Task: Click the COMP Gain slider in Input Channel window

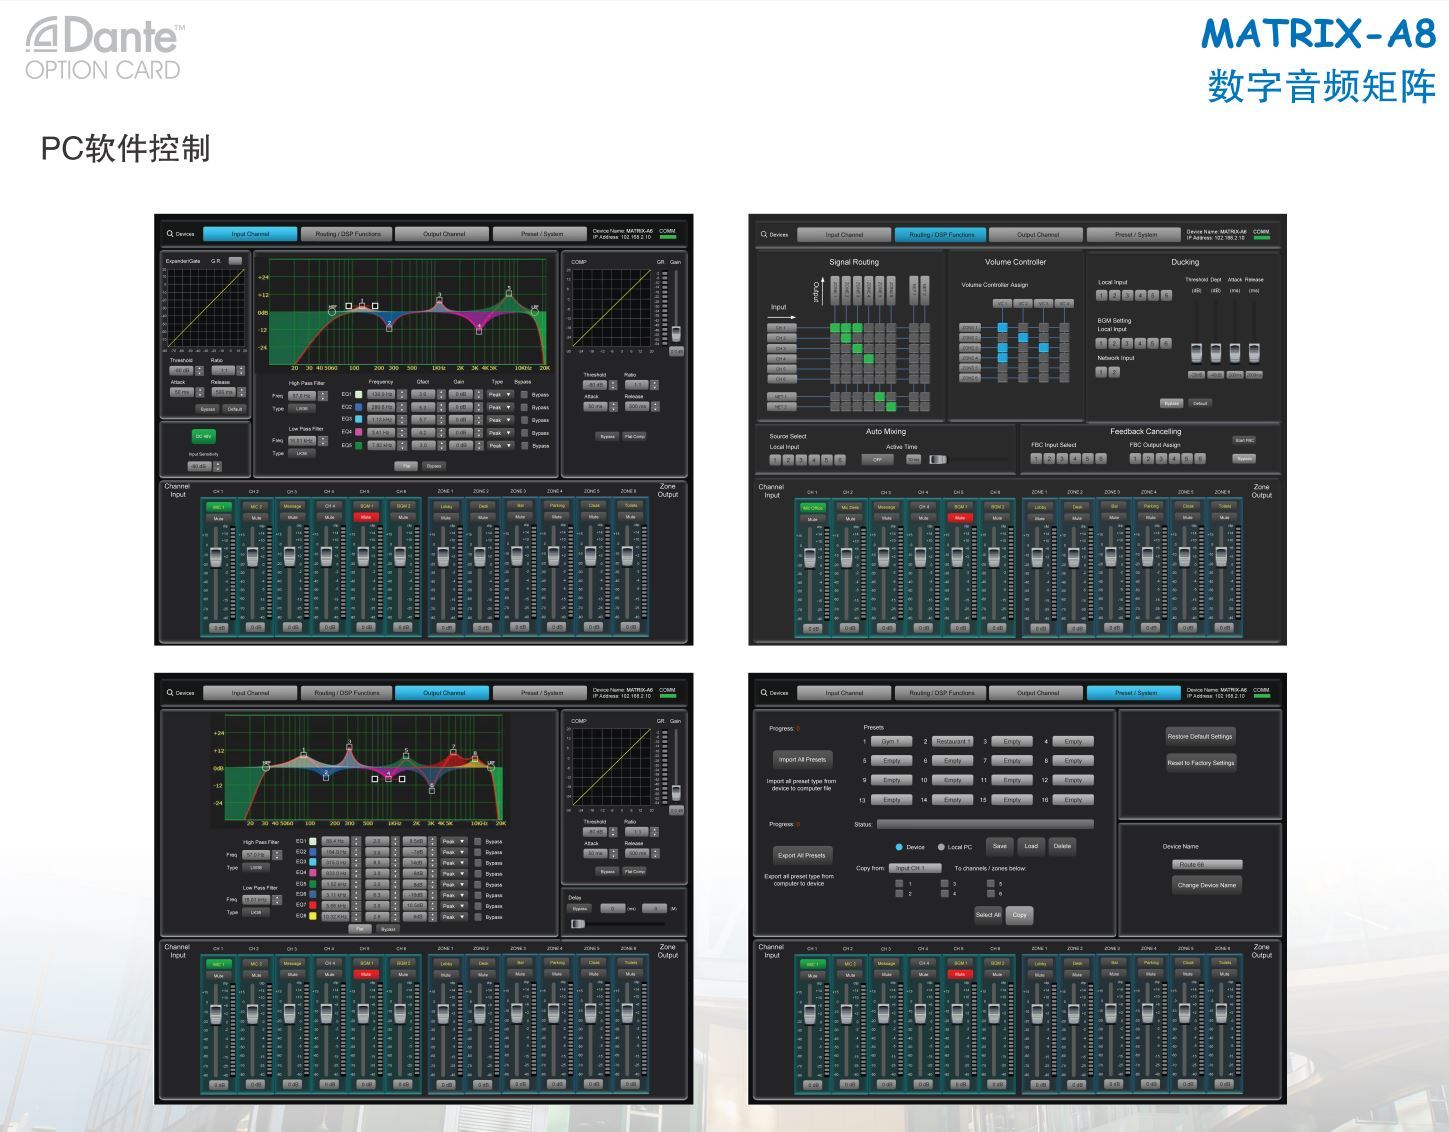Action: pyautogui.click(x=676, y=333)
